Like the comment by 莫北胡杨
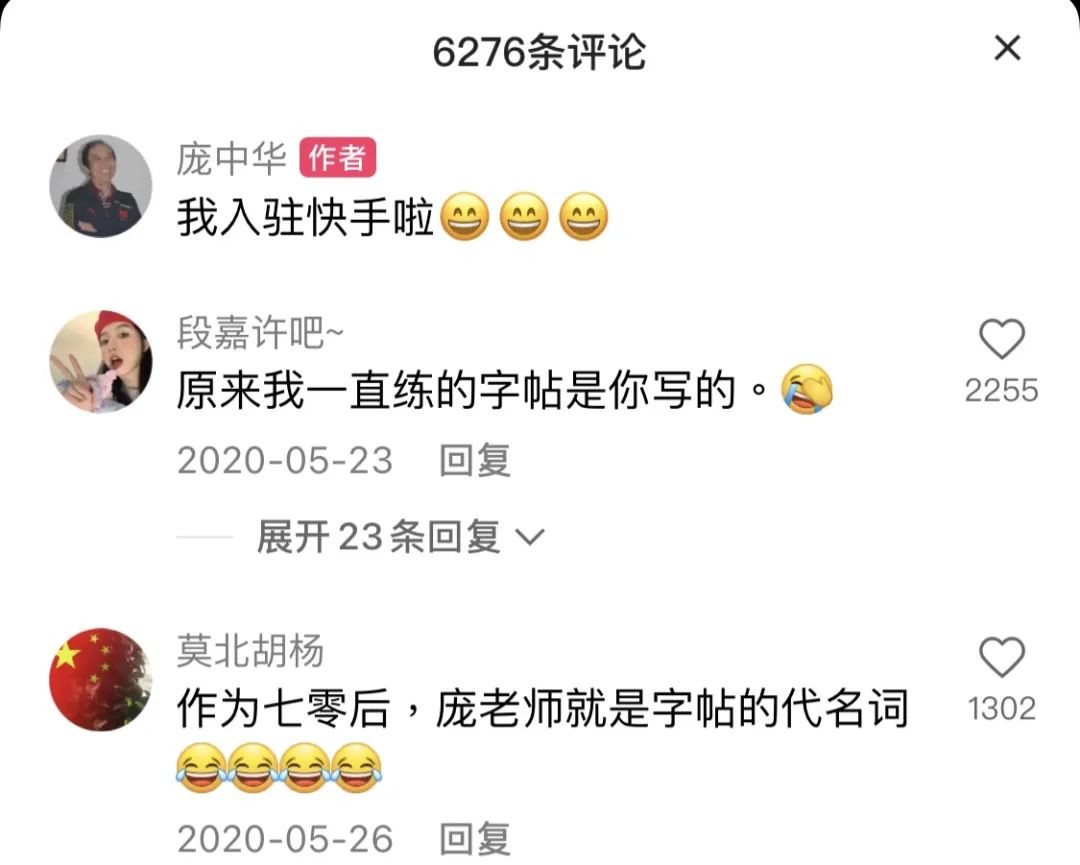Screen dimensions: 1080x865 1001,657
